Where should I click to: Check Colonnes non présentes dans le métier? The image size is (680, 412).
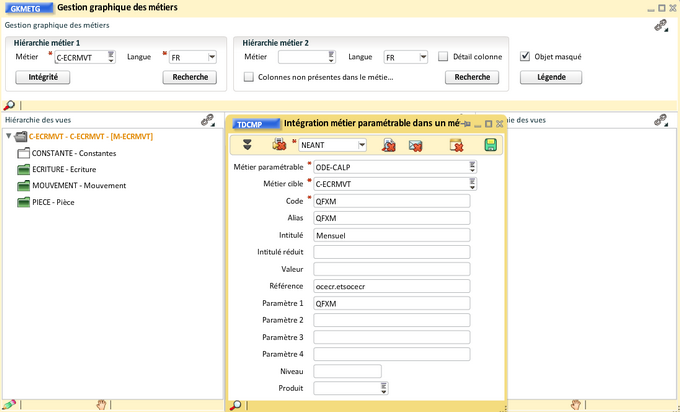coord(249,77)
